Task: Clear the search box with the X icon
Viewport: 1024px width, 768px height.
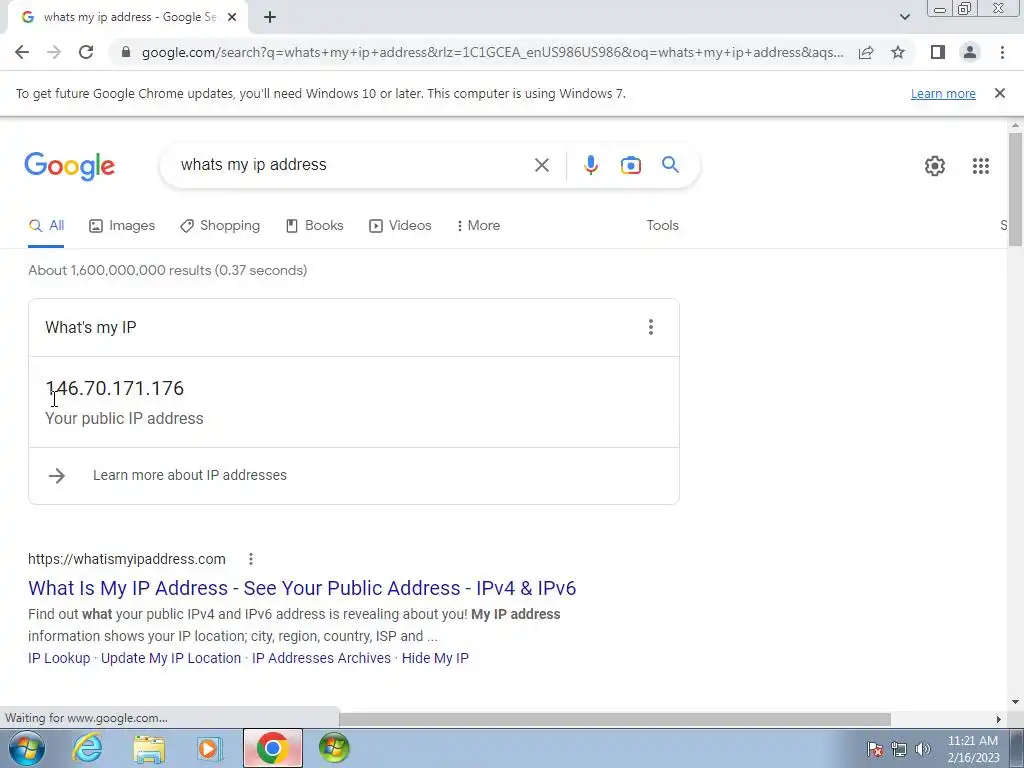Action: point(541,165)
